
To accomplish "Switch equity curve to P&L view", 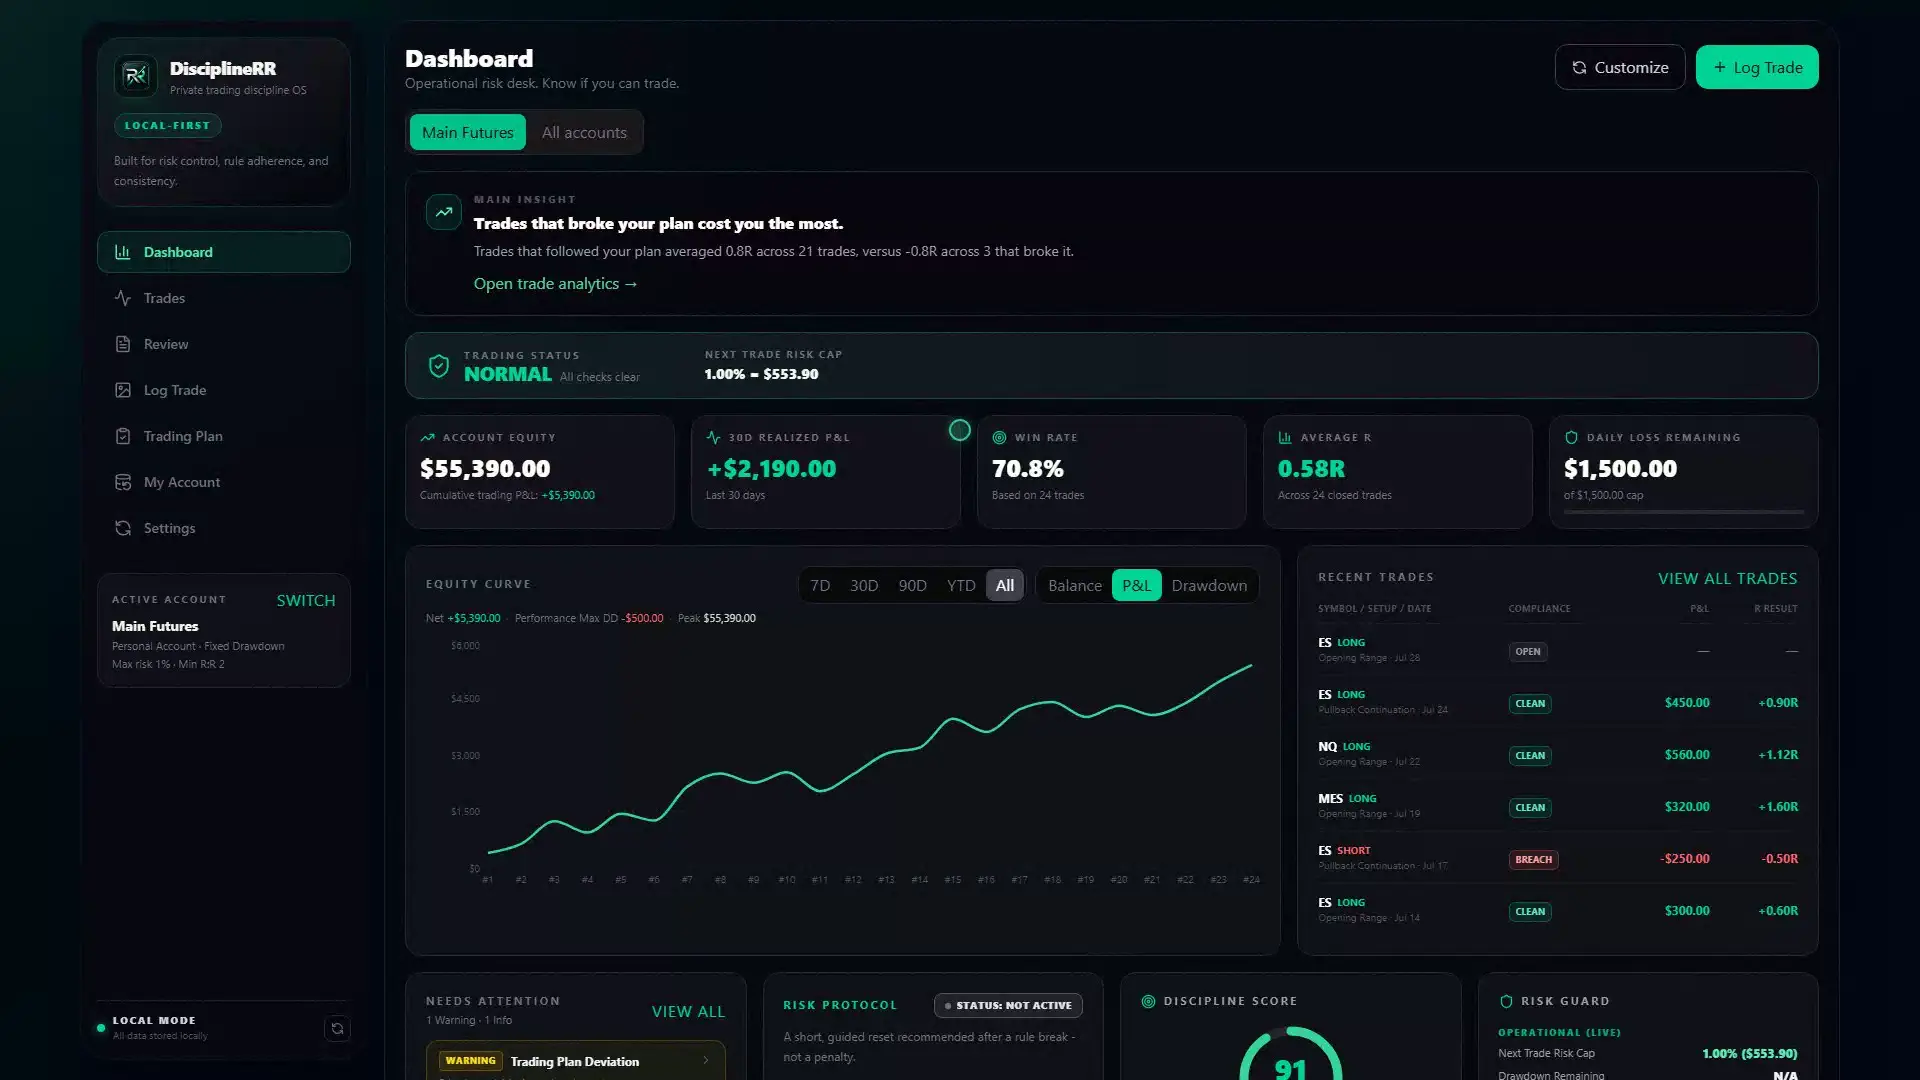I will pos(1136,586).
